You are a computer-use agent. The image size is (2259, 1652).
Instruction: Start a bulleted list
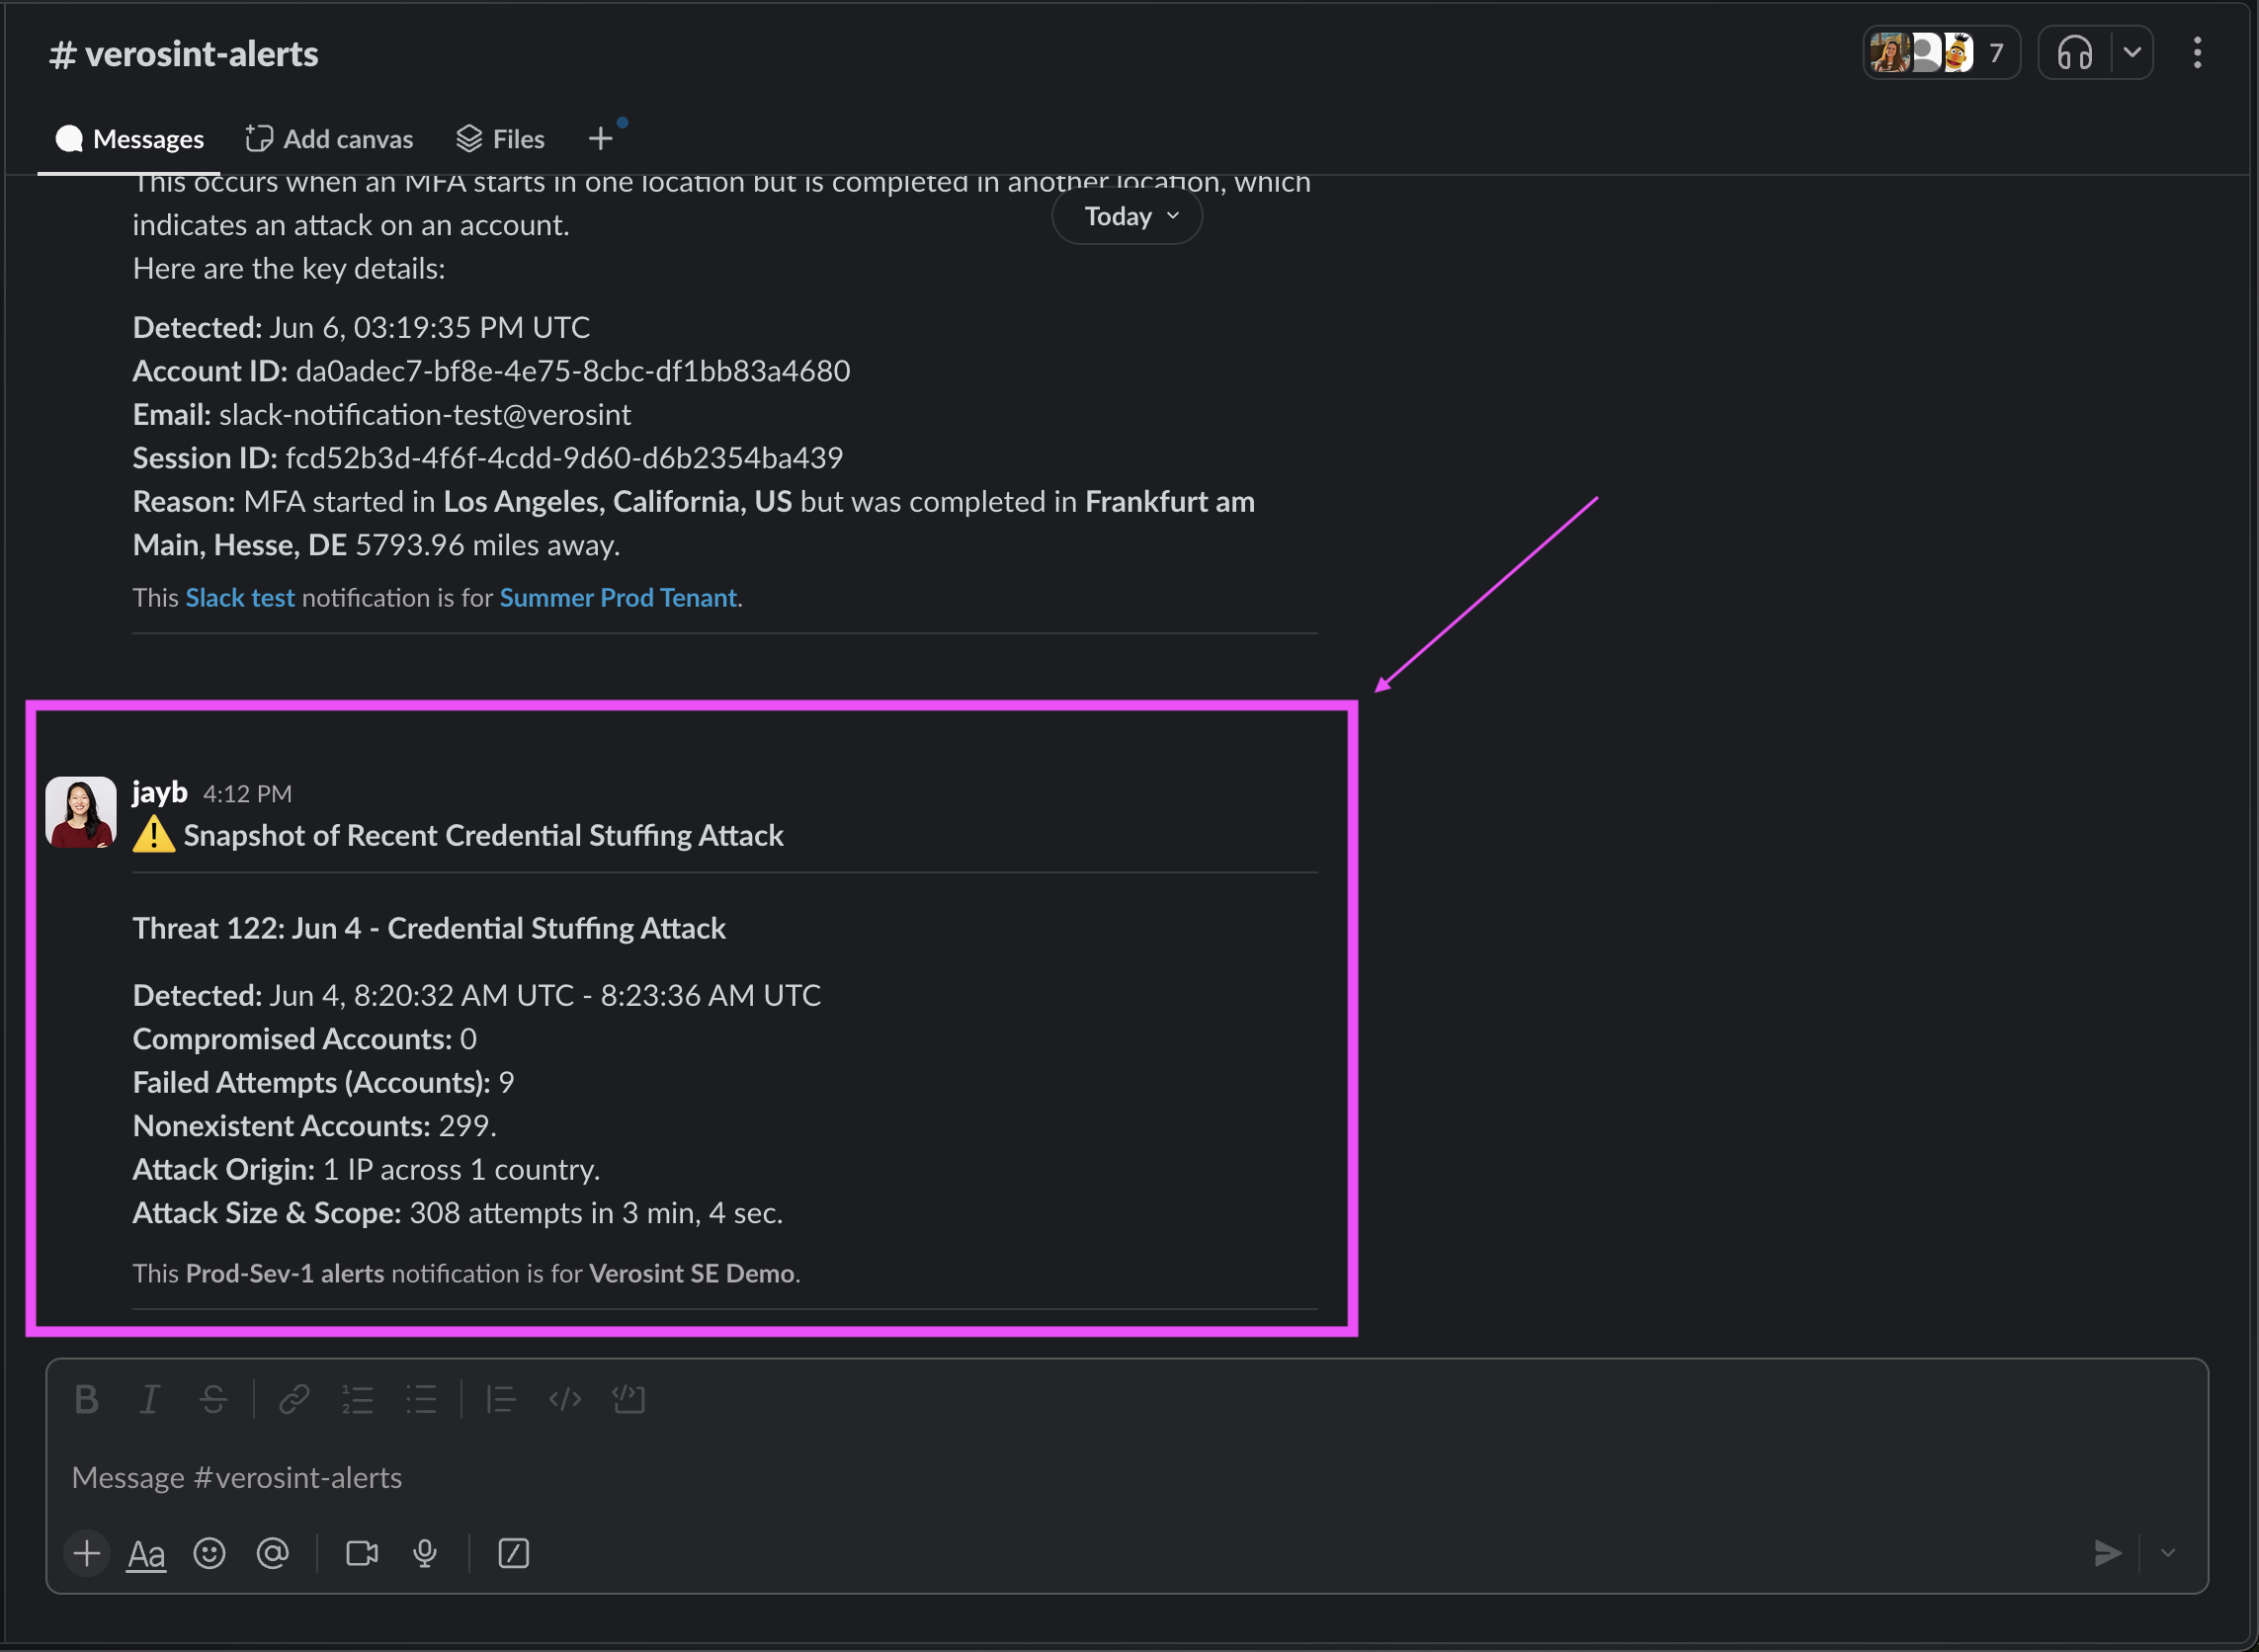coord(421,1399)
